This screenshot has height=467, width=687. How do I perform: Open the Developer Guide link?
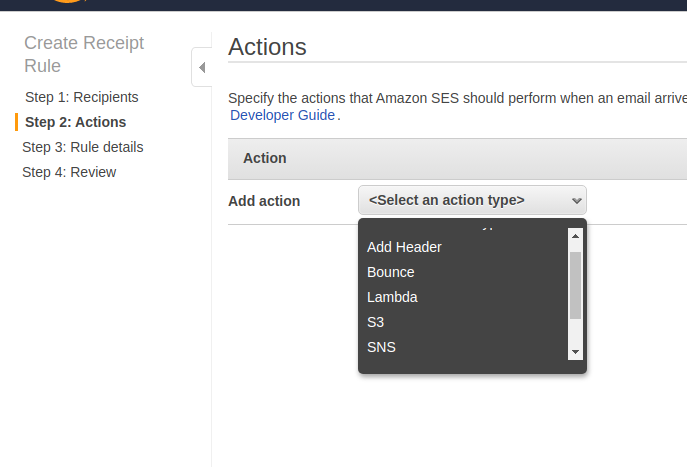pos(283,115)
